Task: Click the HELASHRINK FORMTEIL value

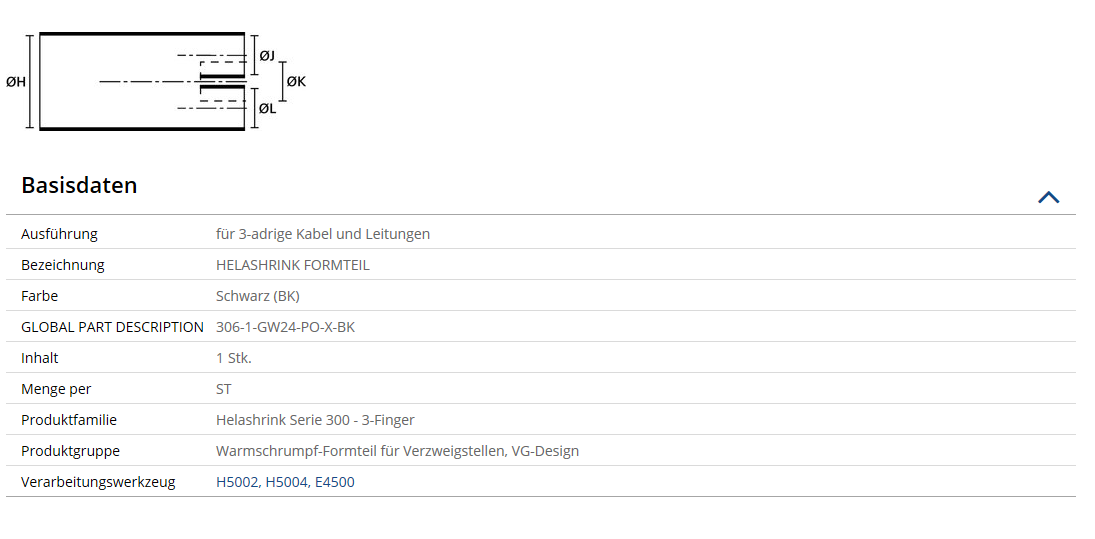Action: (293, 265)
